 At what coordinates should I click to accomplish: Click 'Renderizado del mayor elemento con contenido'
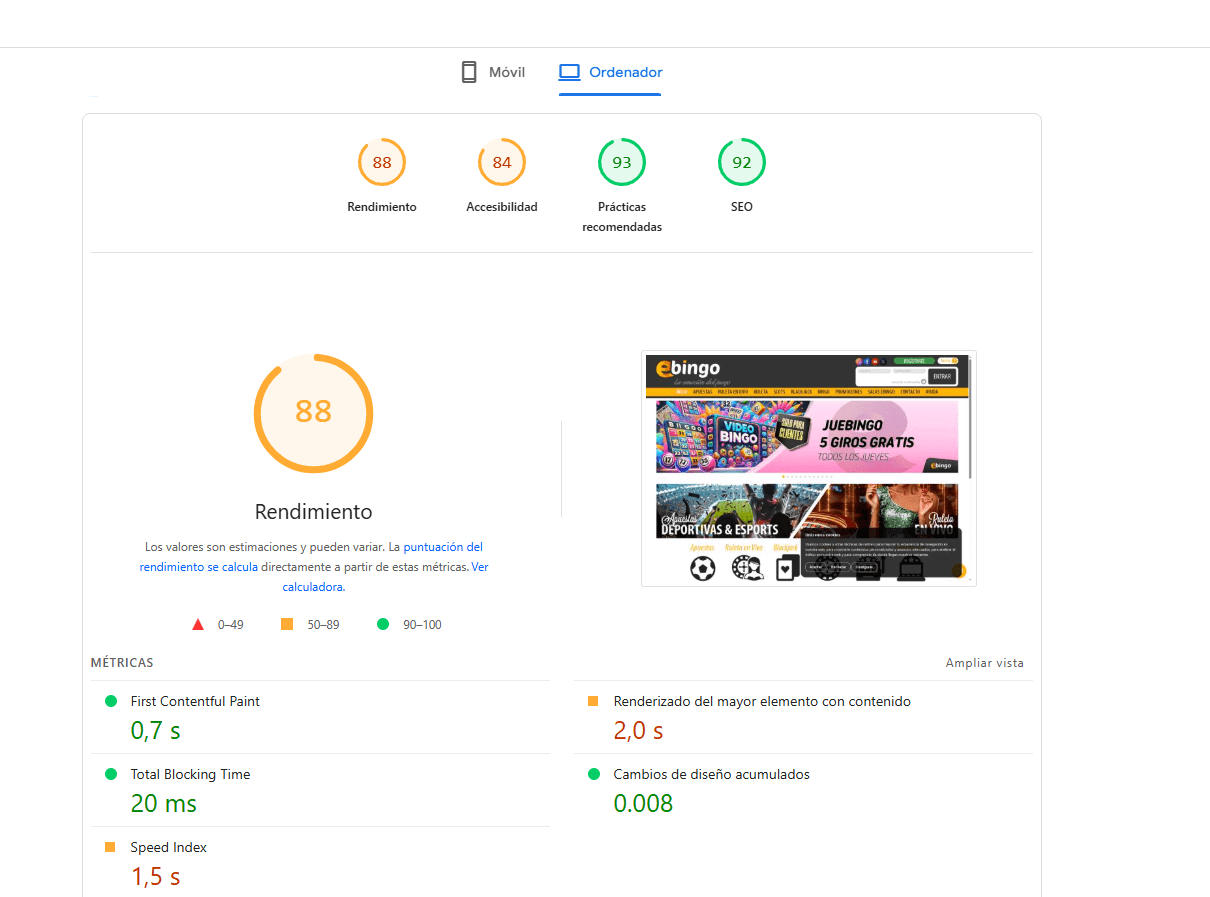pyautogui.click(x=762, y=702)
